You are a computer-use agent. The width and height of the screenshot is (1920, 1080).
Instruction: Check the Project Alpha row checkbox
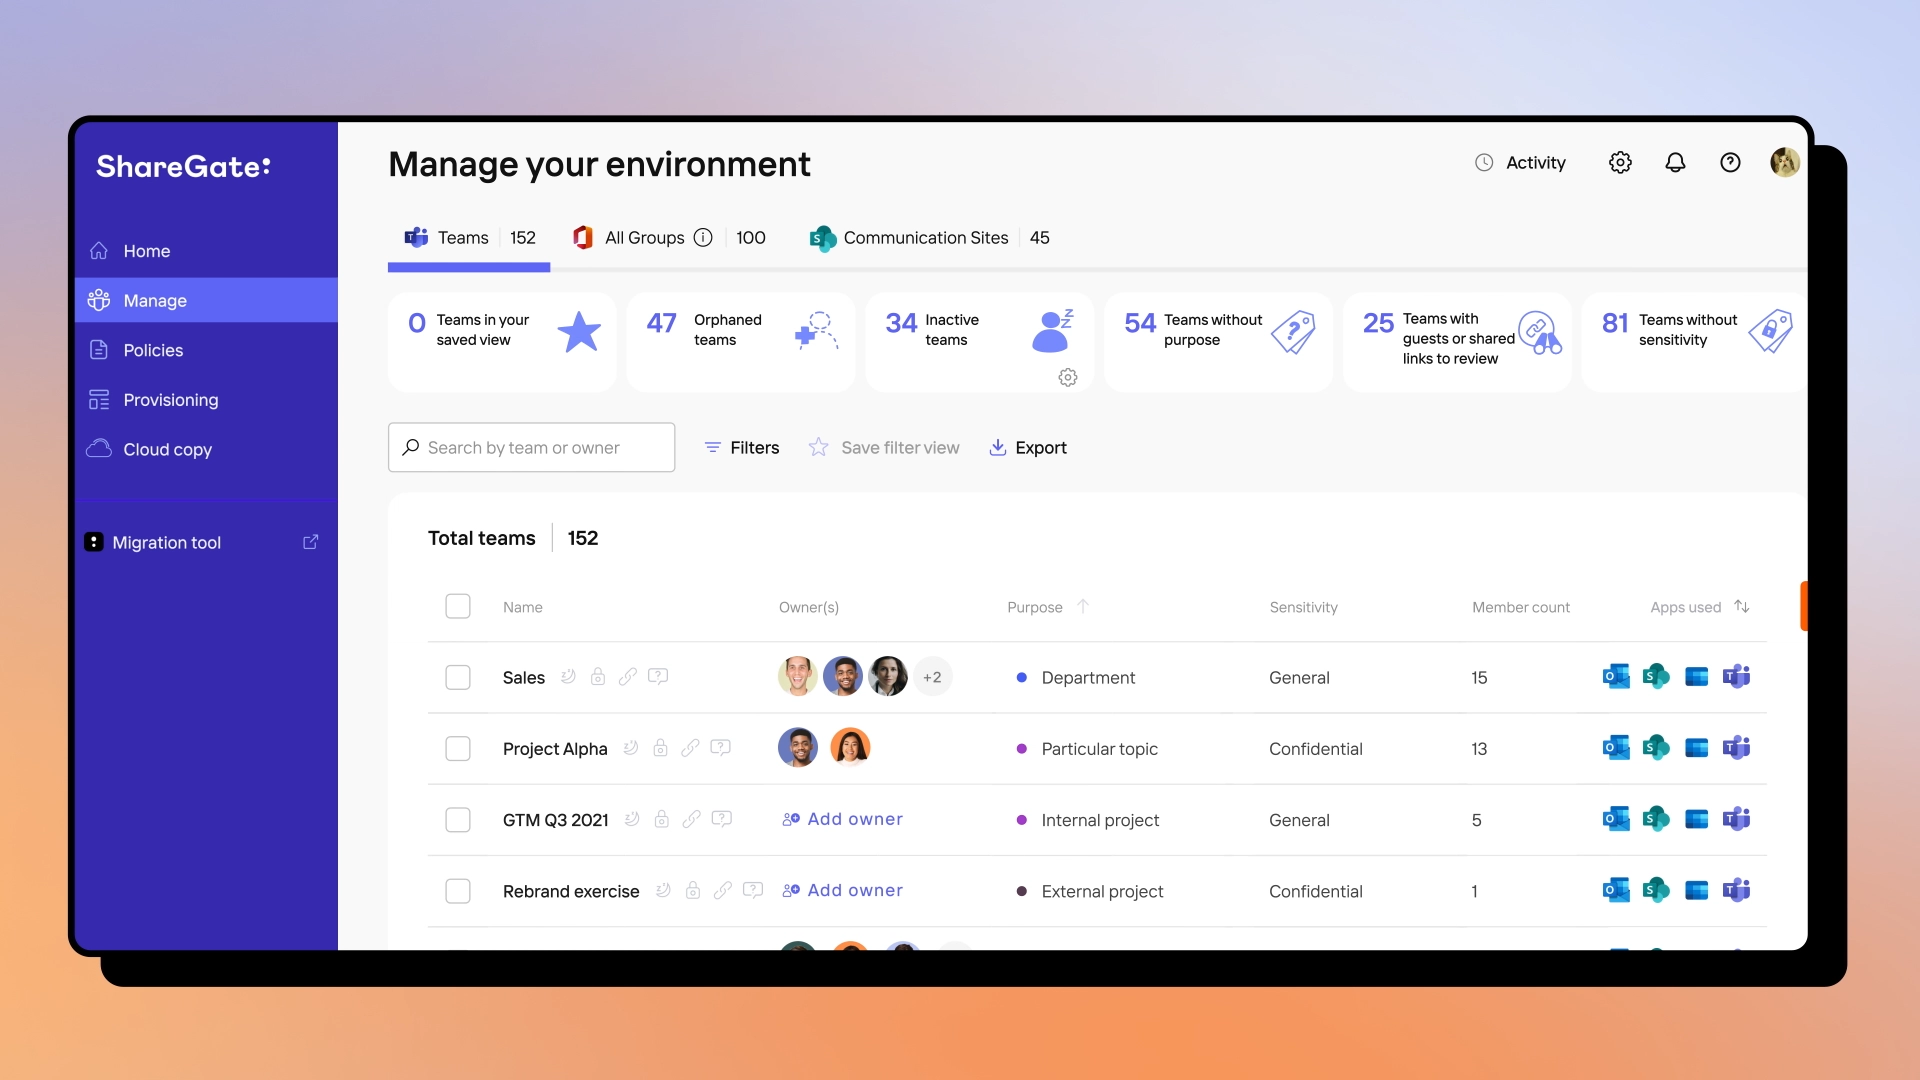(x=458, y=748)
